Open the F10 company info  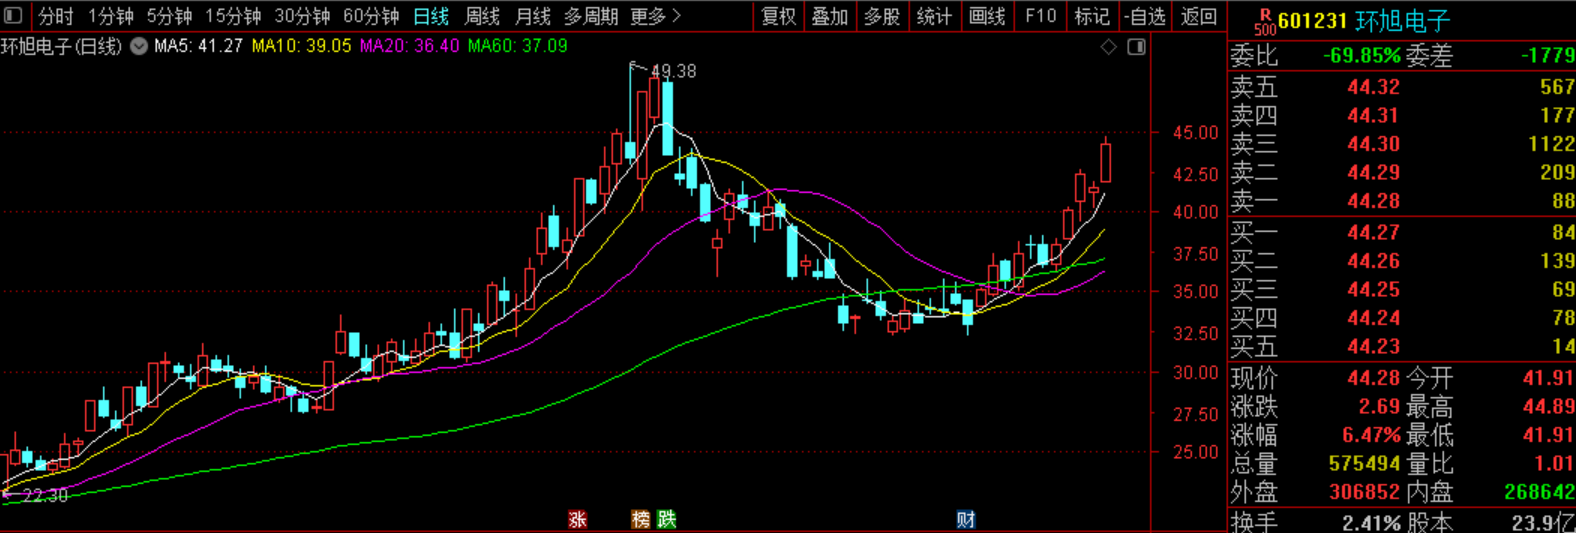[1040, 16]
